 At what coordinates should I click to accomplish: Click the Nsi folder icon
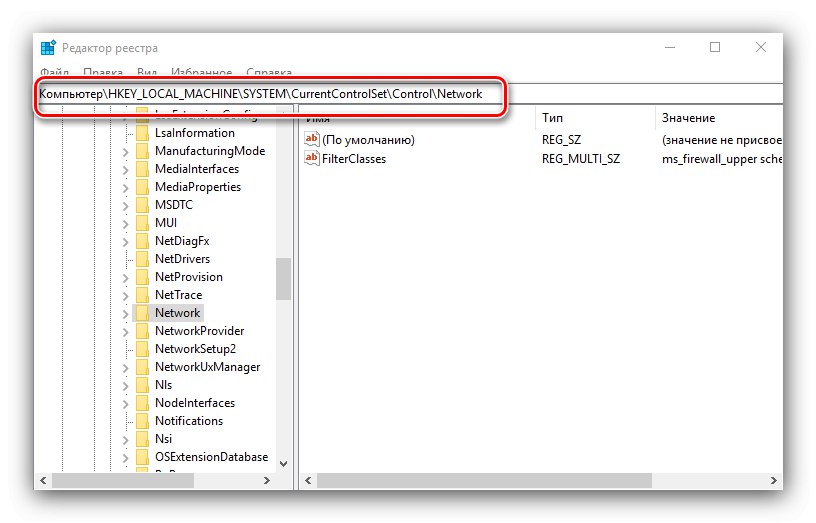[x=142, y=439]
